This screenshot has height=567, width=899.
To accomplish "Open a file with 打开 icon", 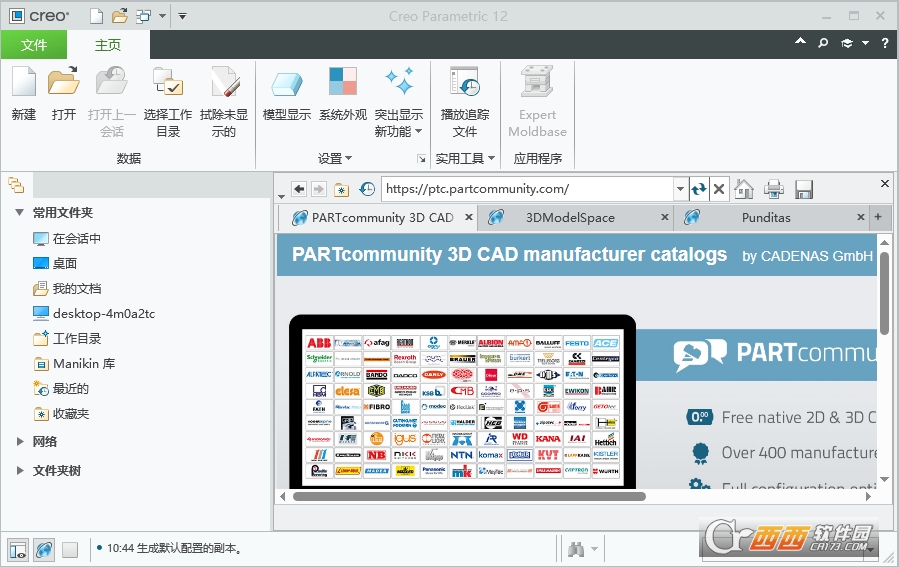I will pos(64,81).
